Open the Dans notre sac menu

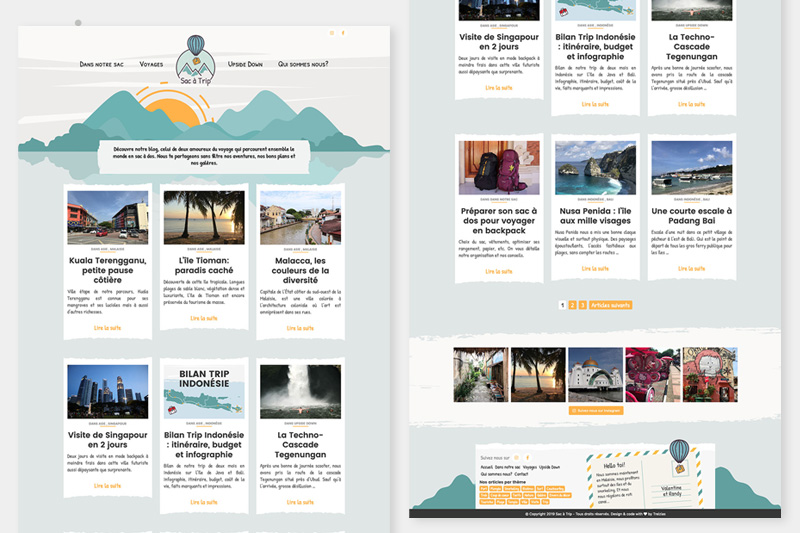(102, 64)
